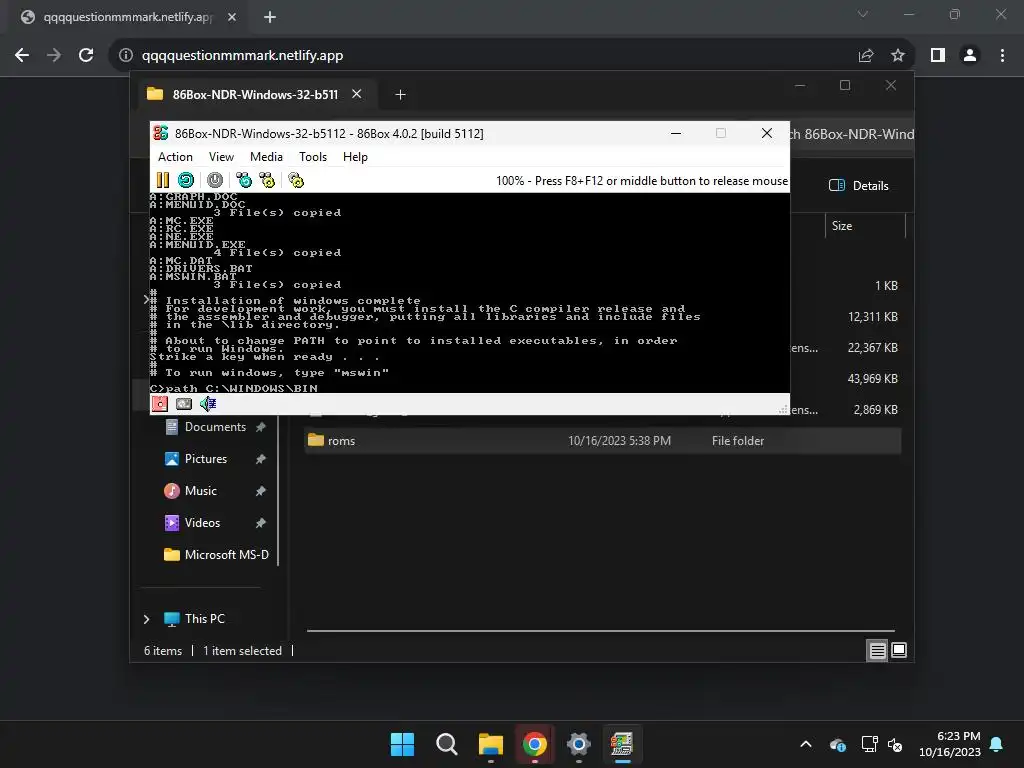The height and width of the screenshot is (768, 1024).
Task: Expand the This PC tree node
Action: [x=146, y=619]
